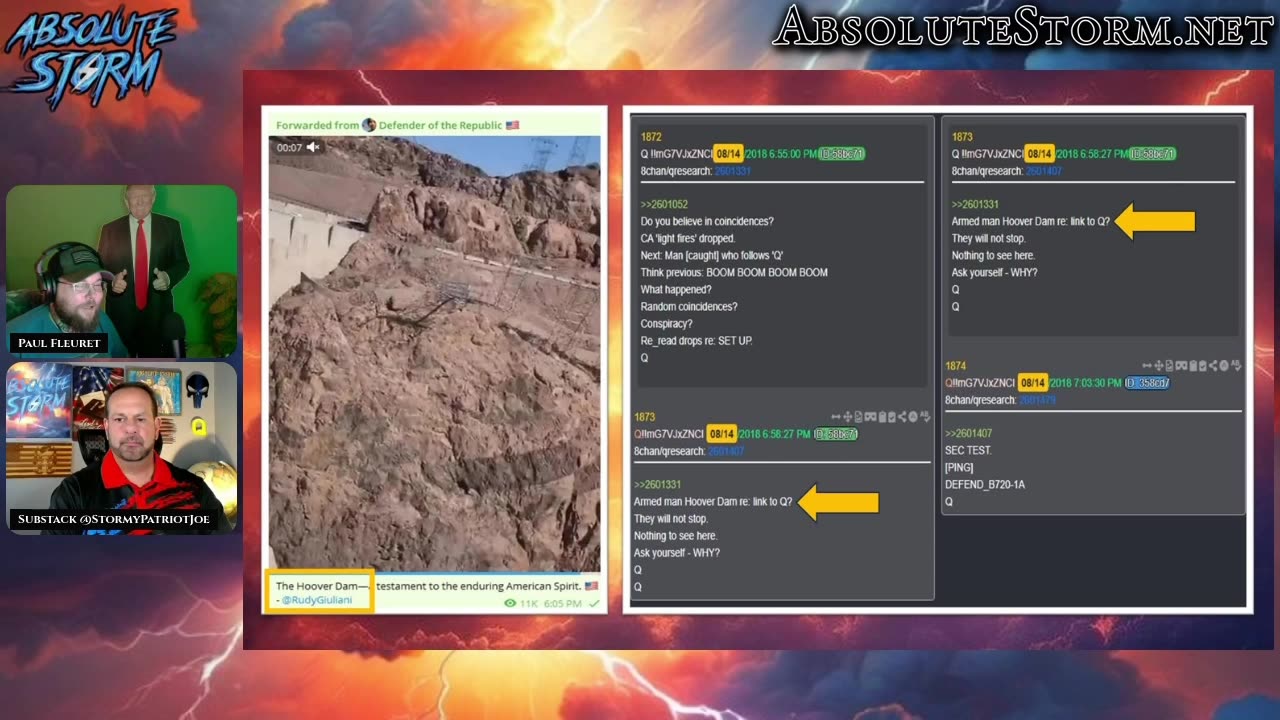Click the post number 1872 heading
The width and height of the screenshot is (1280, 720).
(651, 137)
